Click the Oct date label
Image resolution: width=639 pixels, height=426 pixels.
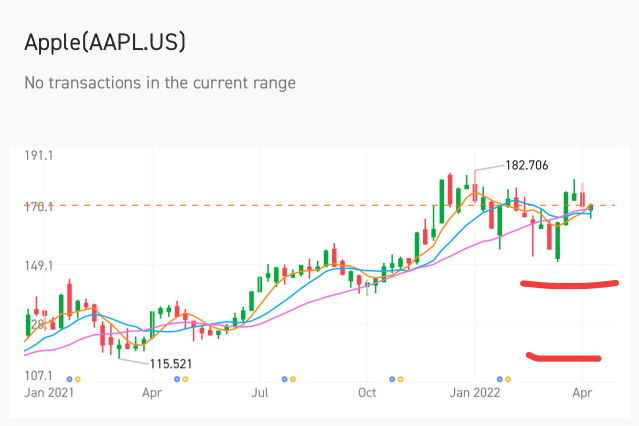[367, 393]
